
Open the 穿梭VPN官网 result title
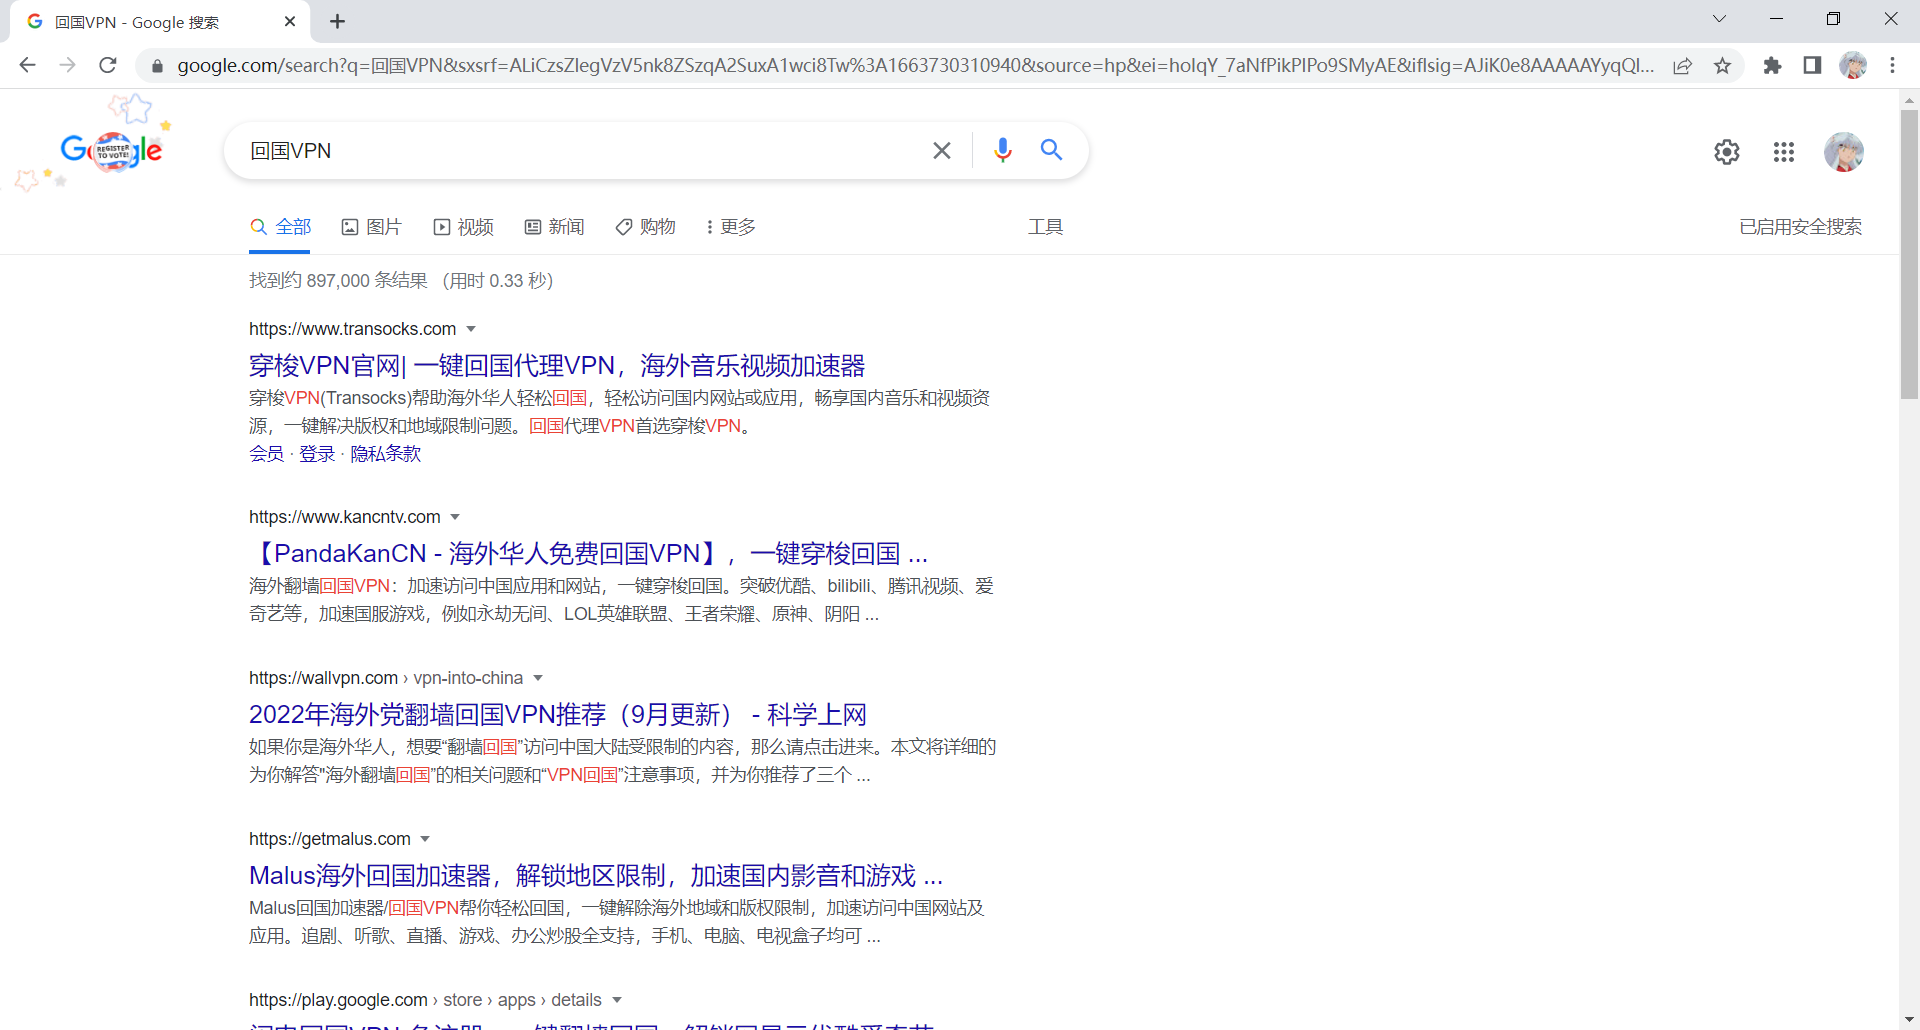[557, 366]
